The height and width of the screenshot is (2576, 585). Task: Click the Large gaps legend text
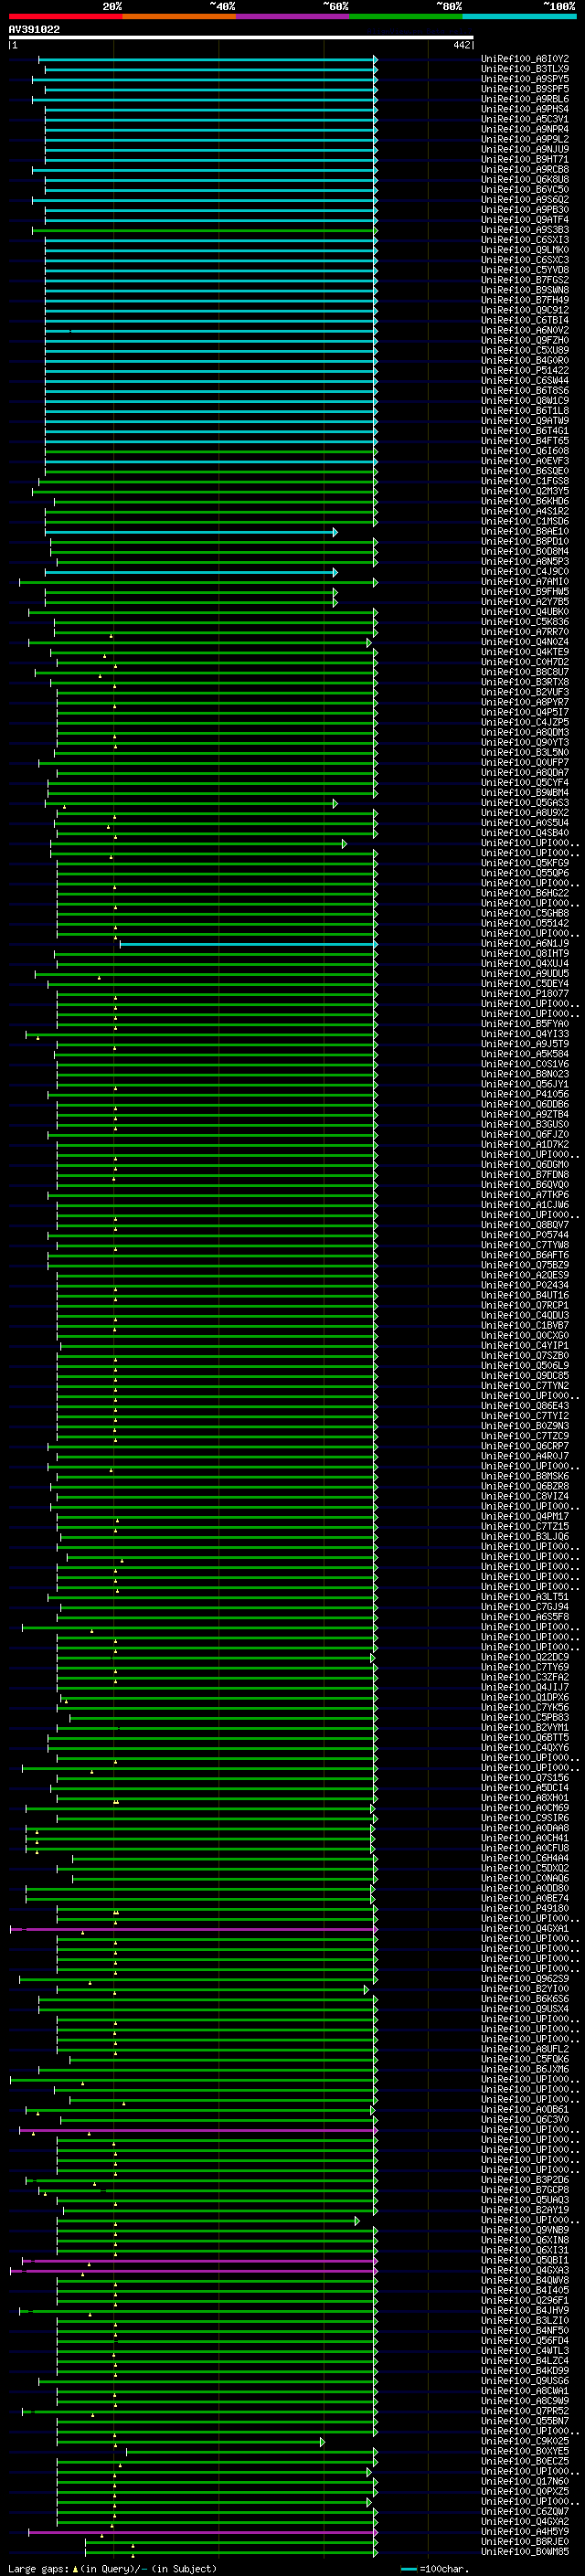point(38,2568)
